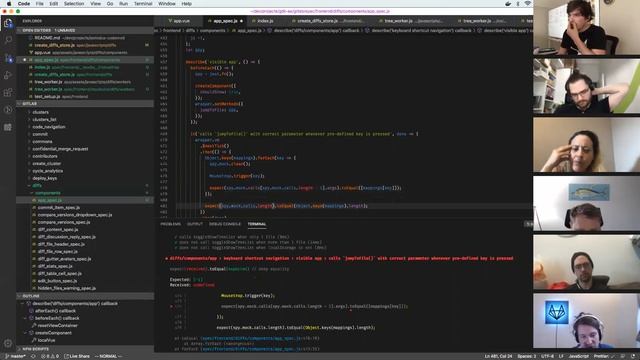
Task: Click the unsaved dot on app_spec.js tab
Action: coord(241,21)
